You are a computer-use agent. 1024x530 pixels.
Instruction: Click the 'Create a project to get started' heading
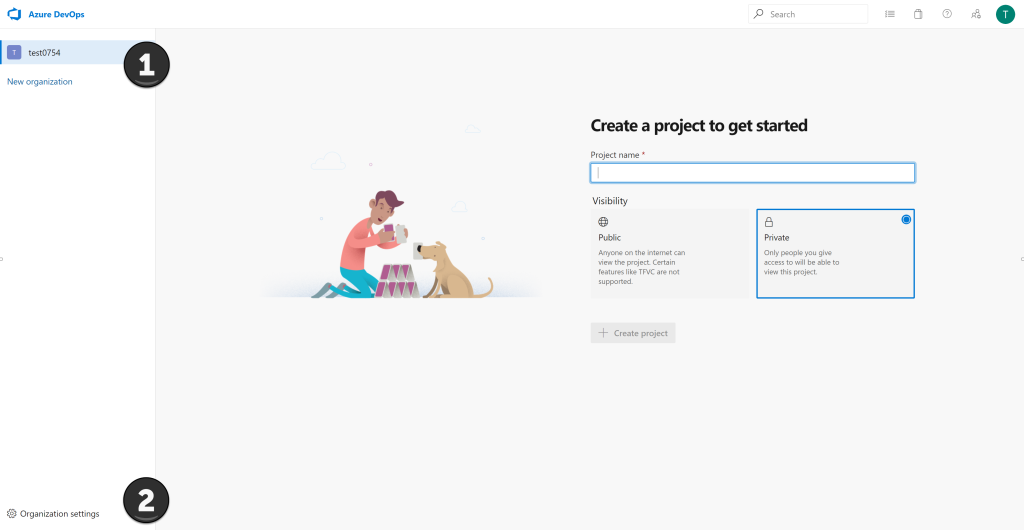(699, 125)
